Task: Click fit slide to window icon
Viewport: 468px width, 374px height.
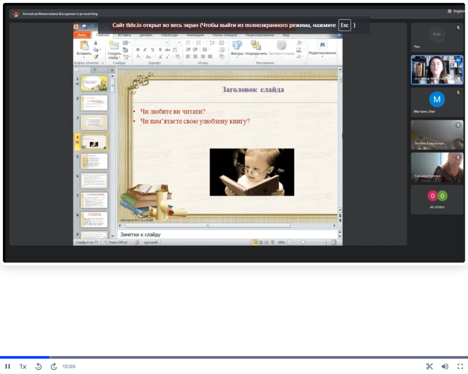Action: [x=333, y=242]
